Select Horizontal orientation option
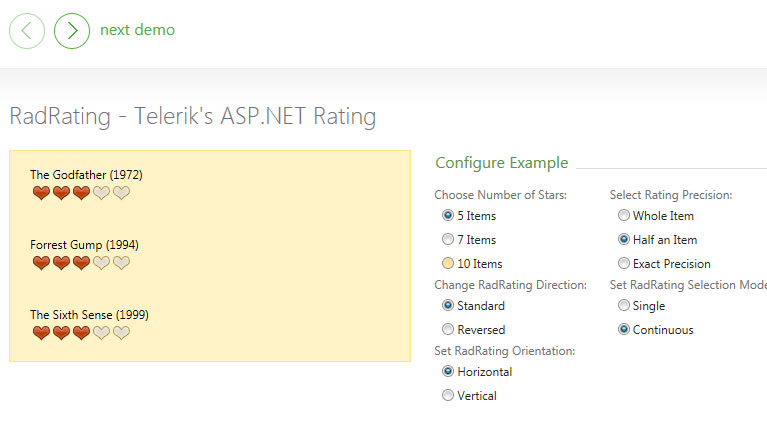 (x=448, y=371)
